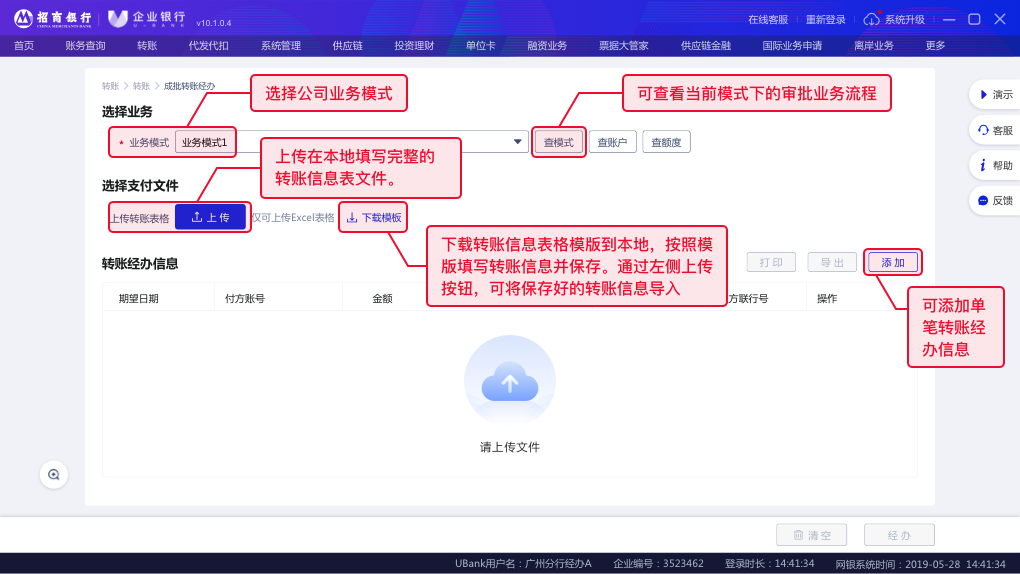Open the 单位卡 menu
This screenshot has width=1020, height=574.
(480, 46)
